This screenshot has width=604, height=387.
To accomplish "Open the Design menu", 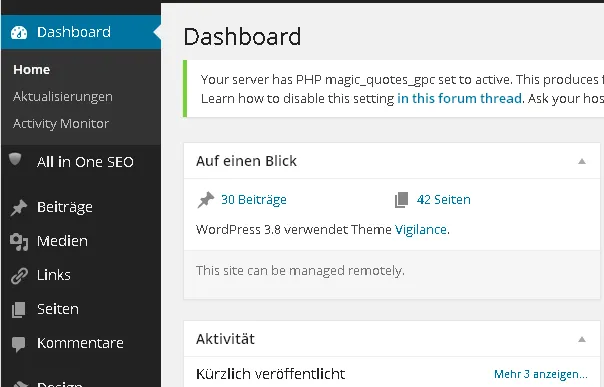I will pyautogui.click(x=60, y=384).
